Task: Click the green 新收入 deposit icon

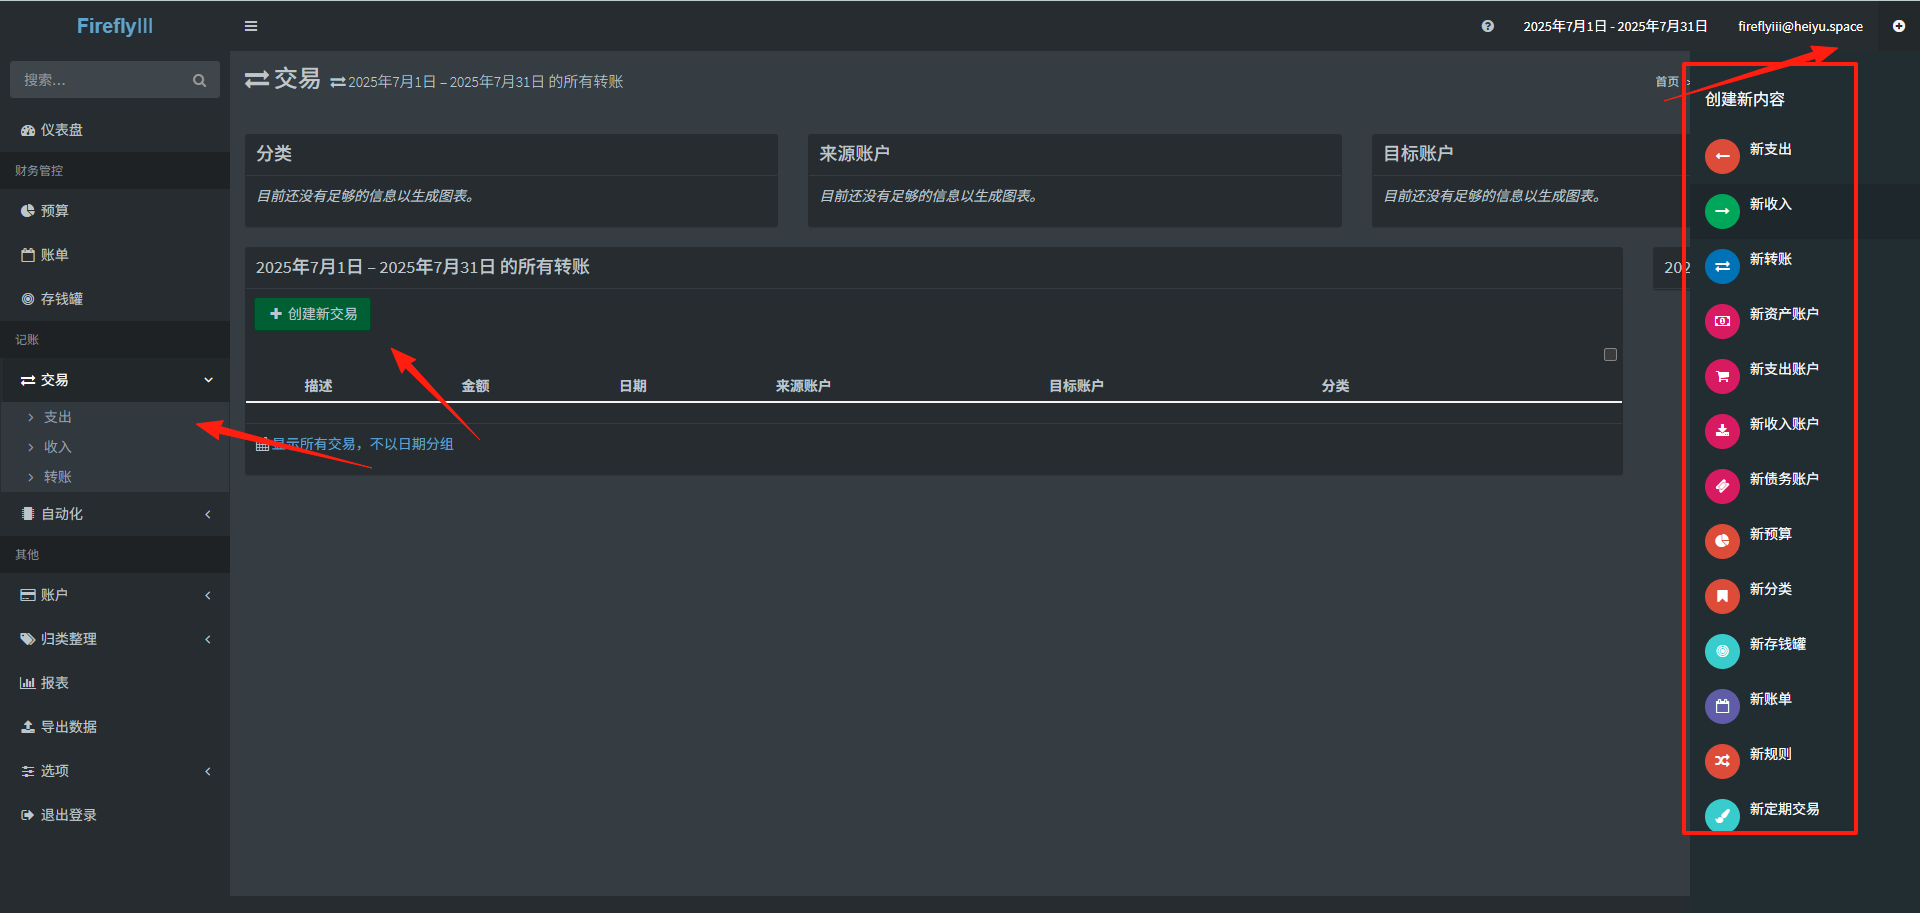Action: 1722,211
